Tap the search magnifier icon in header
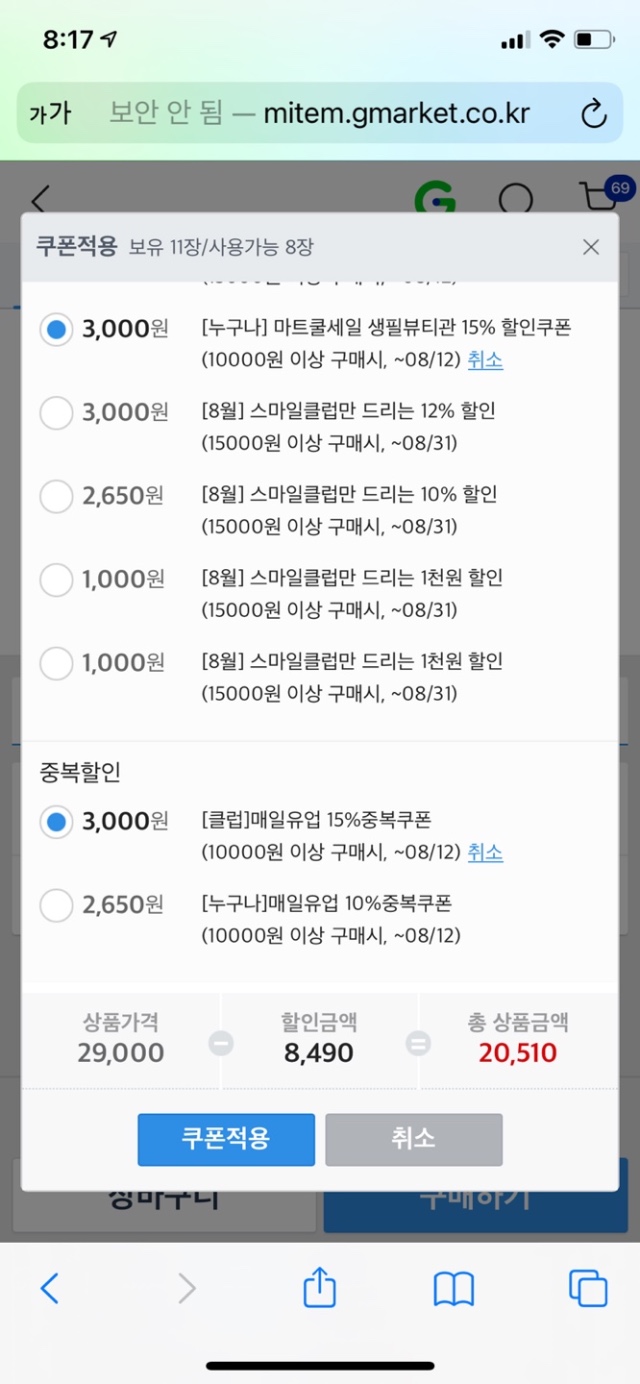This screenshot has width=640, height=1384. click(x=516, y=199)
